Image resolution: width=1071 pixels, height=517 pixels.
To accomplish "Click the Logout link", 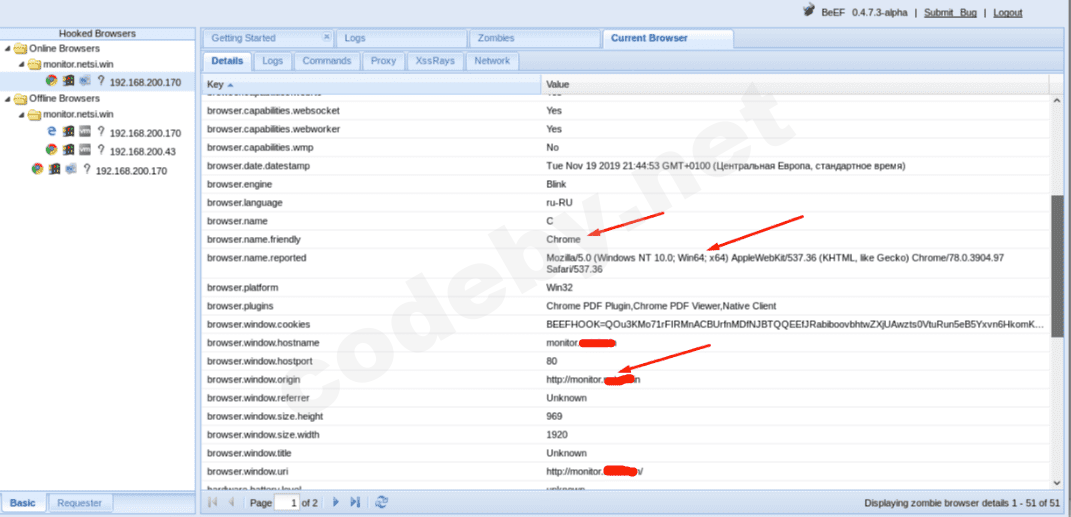I will pyautogui.click(x=1007, y=12).
